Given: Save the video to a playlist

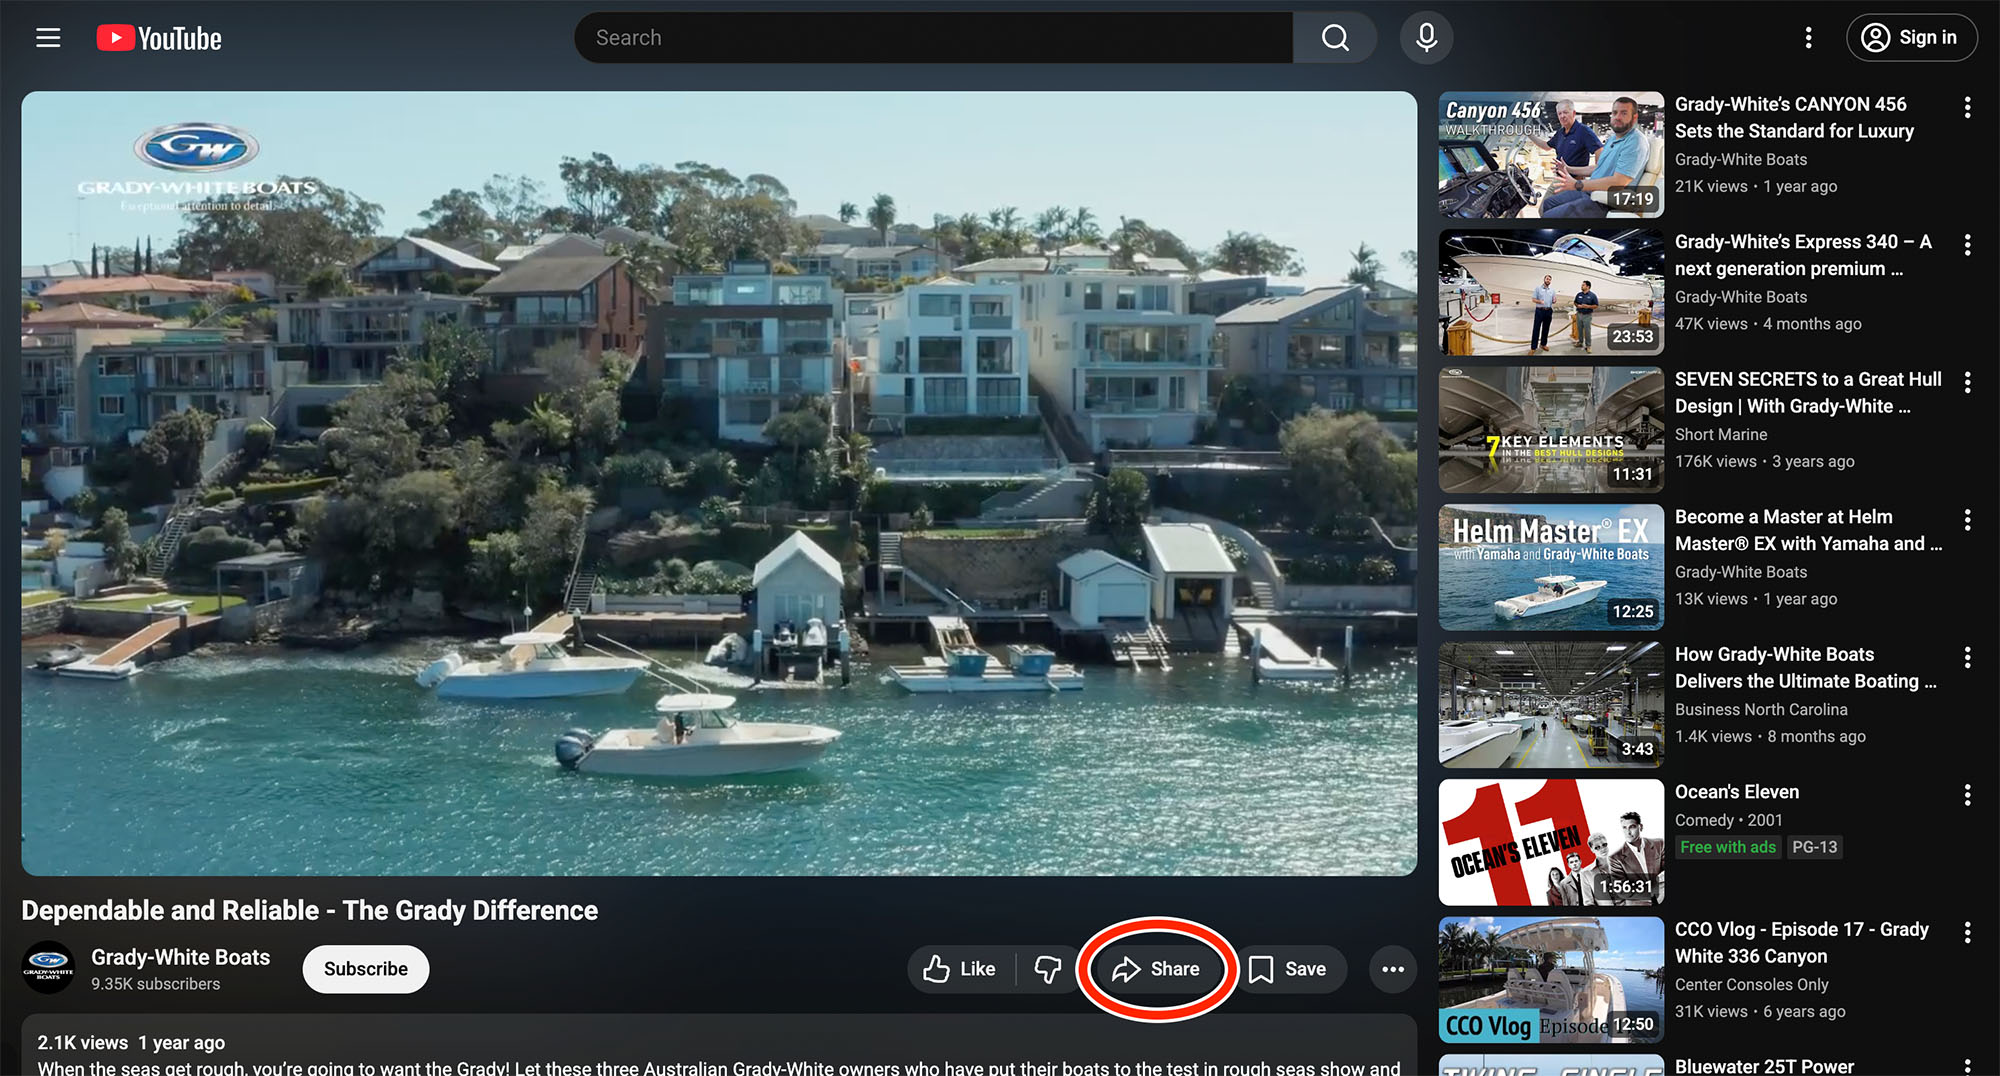Looking at the screenshot, I should click(x=1288, y=969).
